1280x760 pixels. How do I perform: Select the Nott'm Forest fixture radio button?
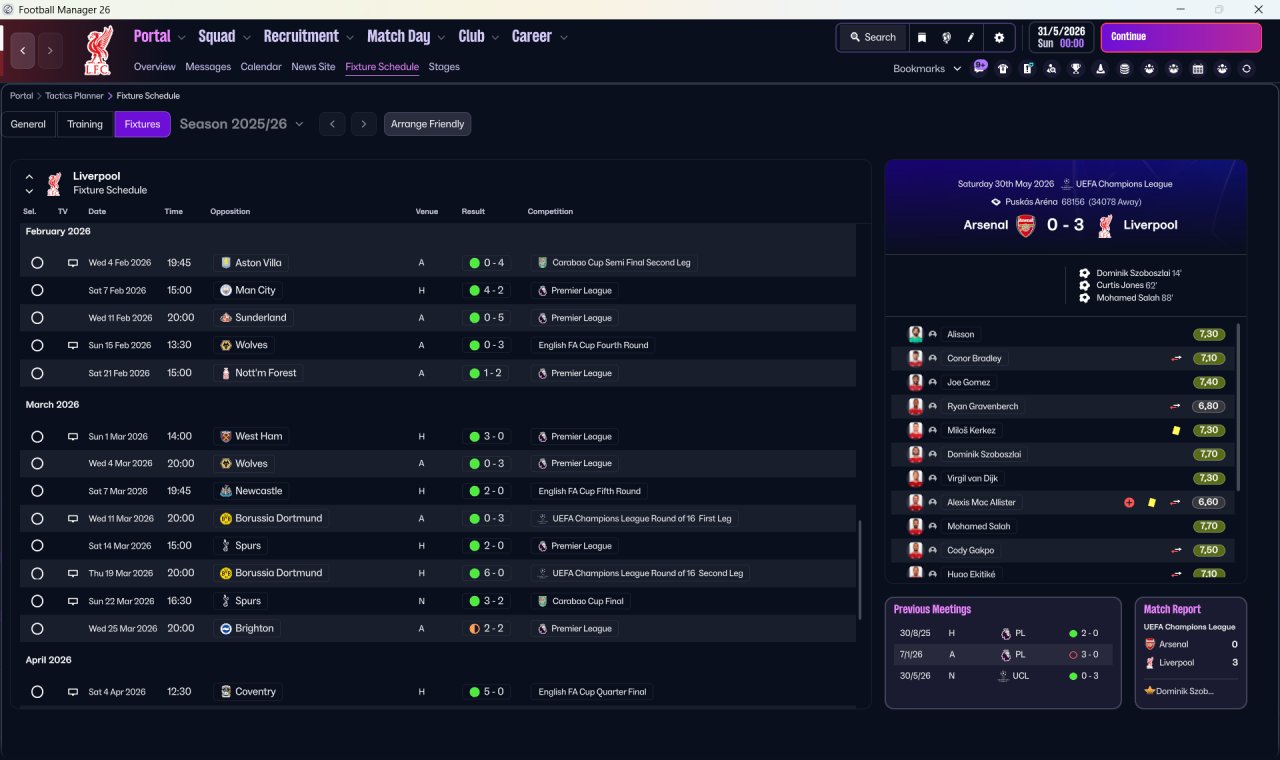[x=37, y=373]
